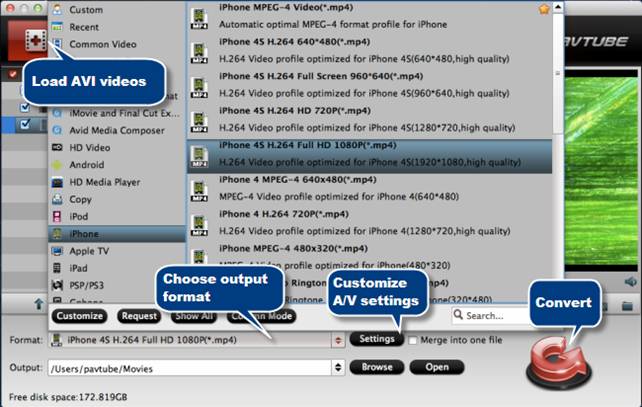The image size is (642, 407).
Task: Pick iPhone 4S H.264 Full Screen 960*640
Action: (x=369, y=85)
